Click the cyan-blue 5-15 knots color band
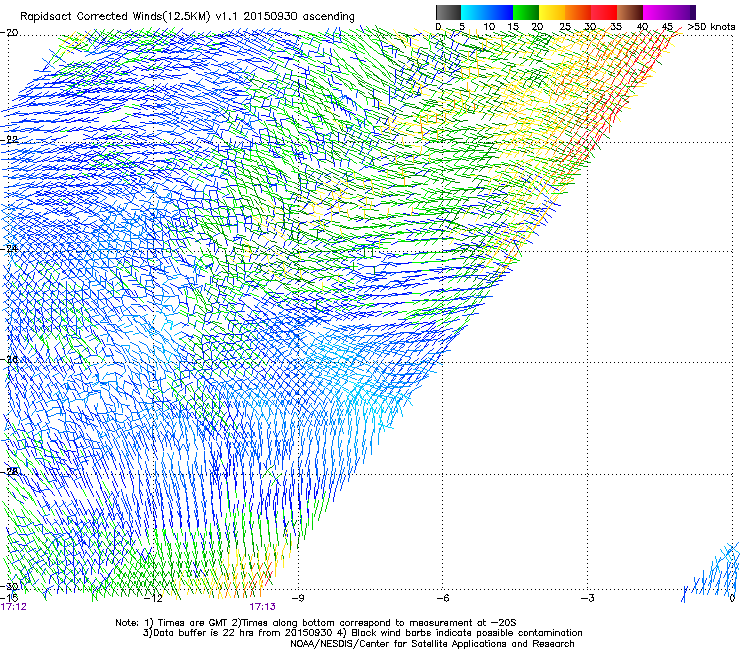This screenshot has height=650, width=740. point(487,12)
